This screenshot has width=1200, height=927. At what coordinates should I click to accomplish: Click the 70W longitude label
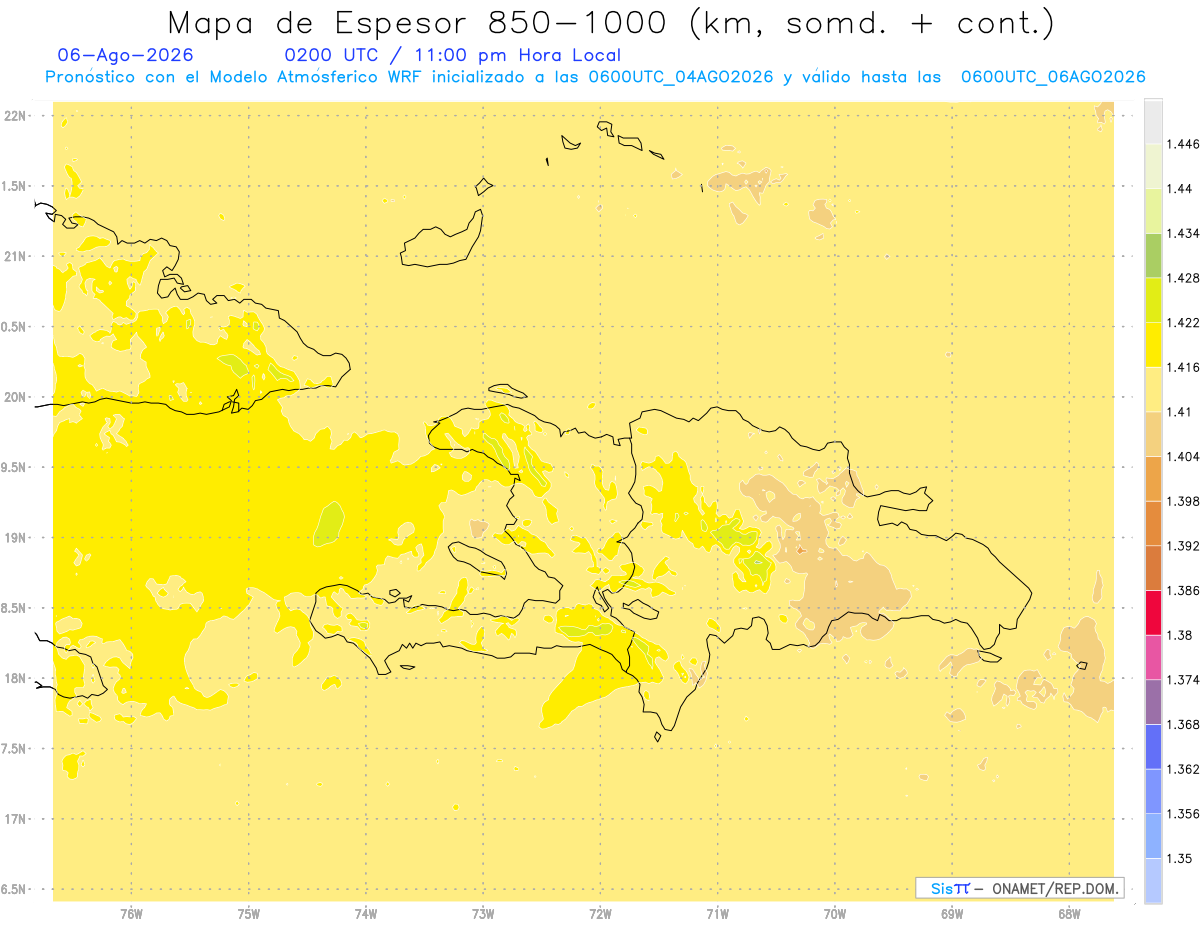(835, 914)
